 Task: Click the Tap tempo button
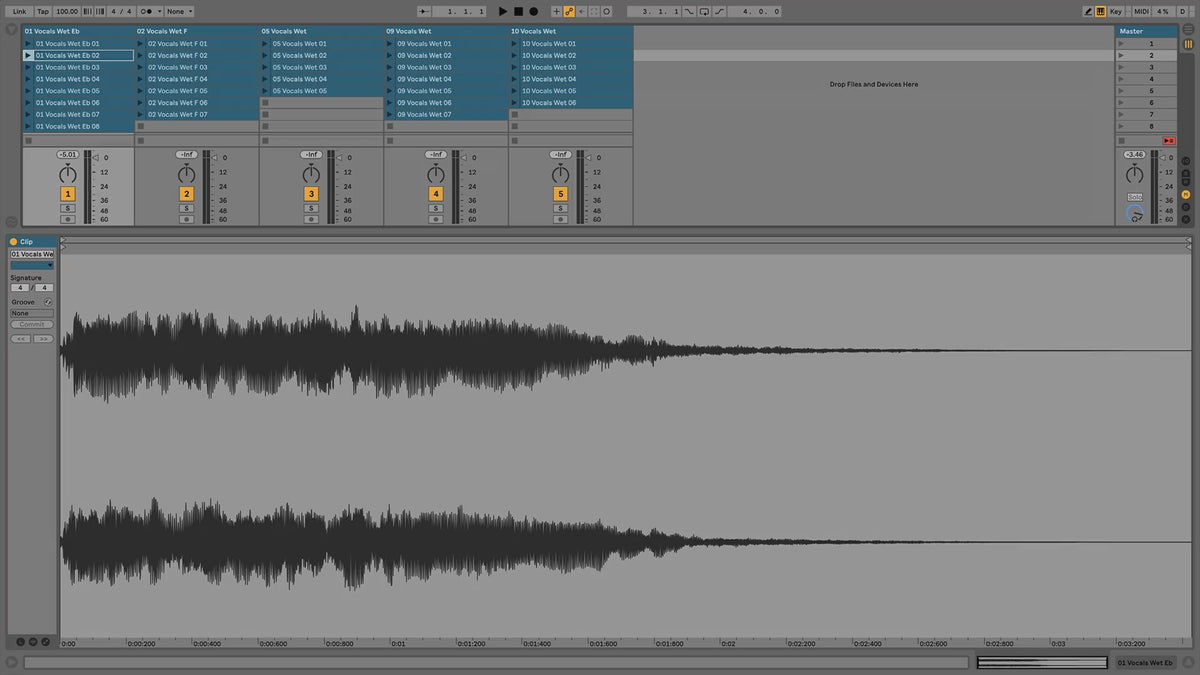[42, 11]
